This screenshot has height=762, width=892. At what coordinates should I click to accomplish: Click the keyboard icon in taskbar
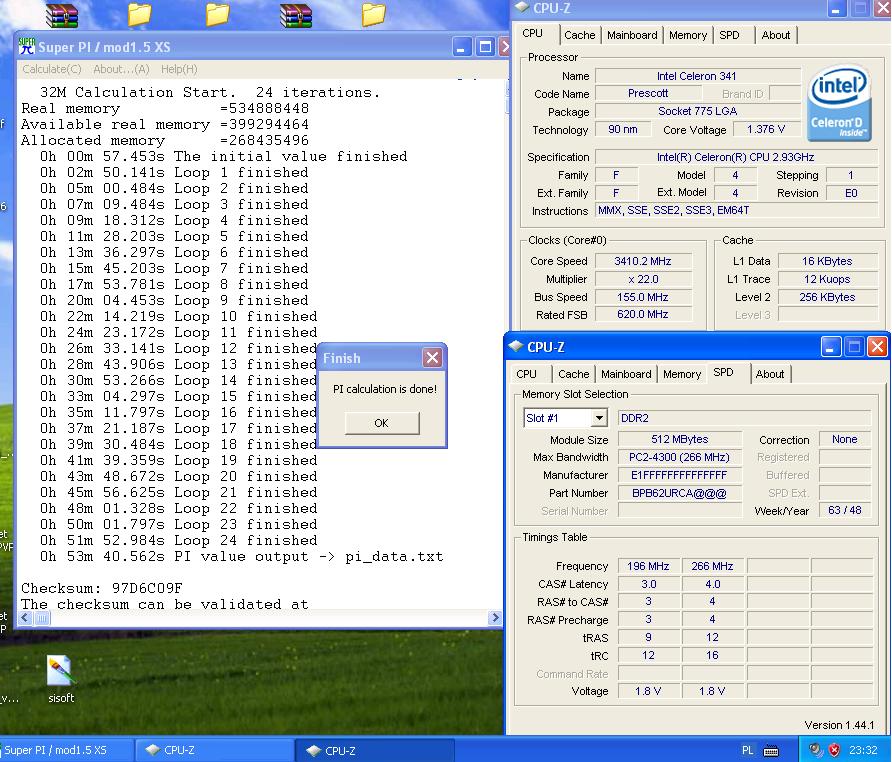coord(771,751)
